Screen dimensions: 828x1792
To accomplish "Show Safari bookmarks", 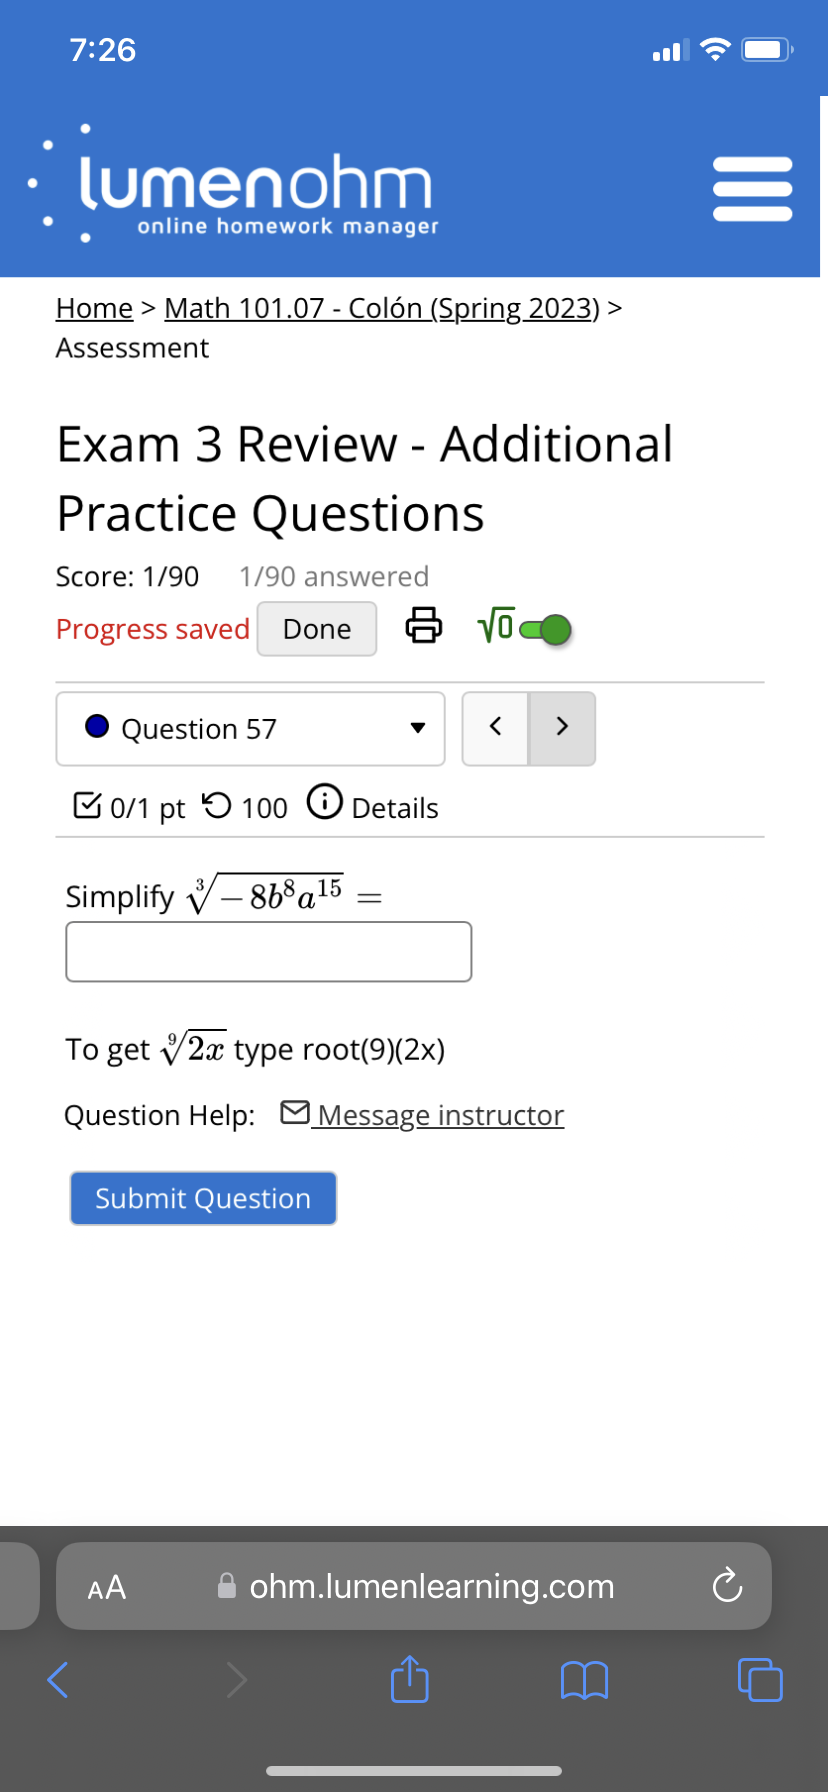I will click(584, 1680).
